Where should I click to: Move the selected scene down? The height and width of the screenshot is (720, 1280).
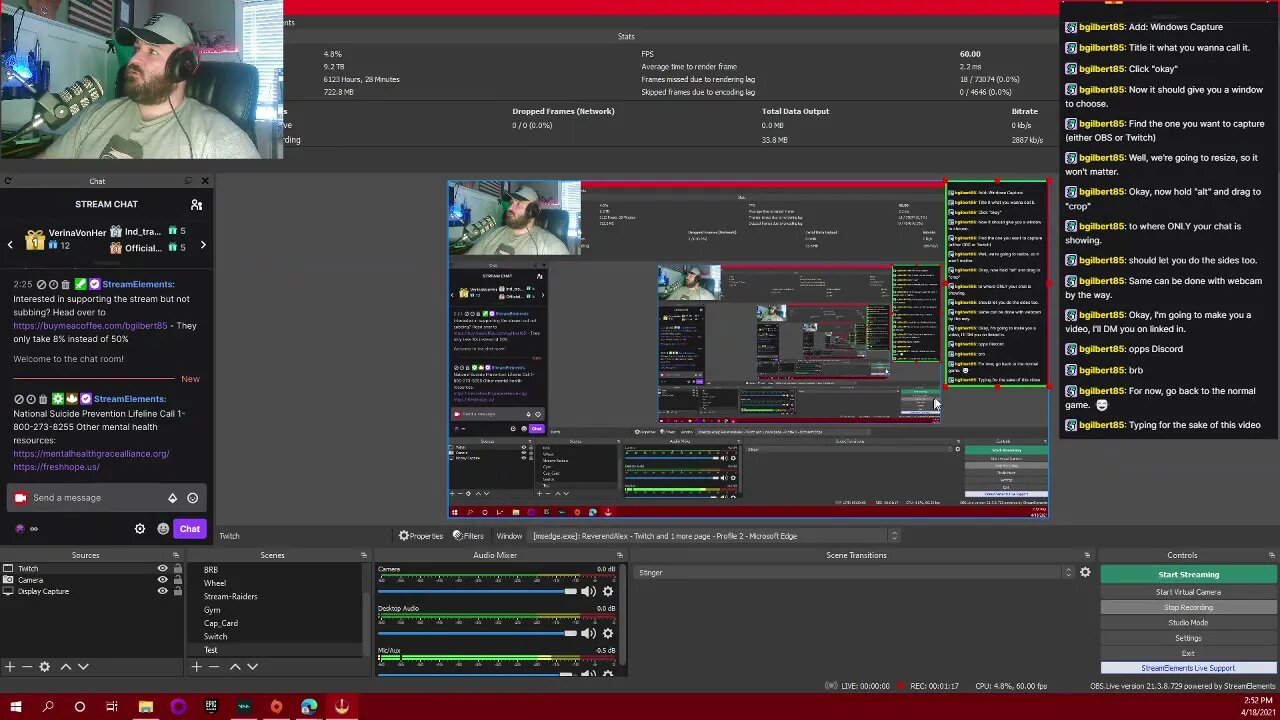(x=252, y=667)
